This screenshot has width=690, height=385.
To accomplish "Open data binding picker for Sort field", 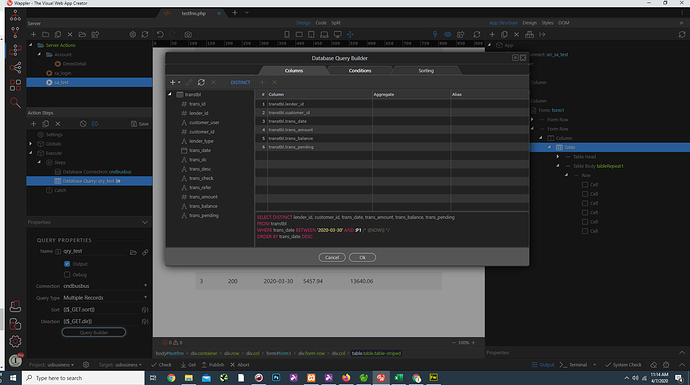I will [x=145, y=310].
